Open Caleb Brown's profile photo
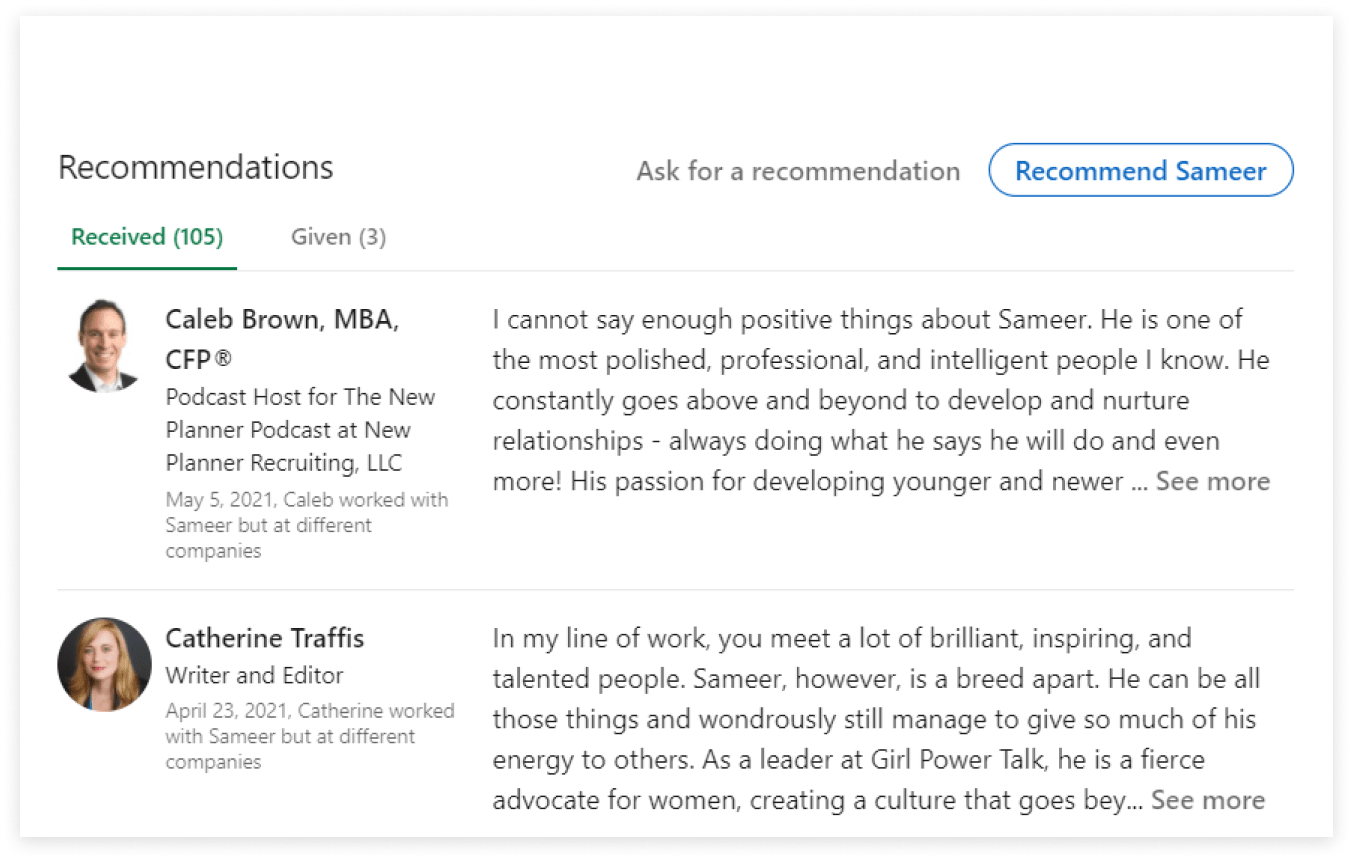This screenshot has height=861, width=1353. pyautogui.click(x=104, y=345)
